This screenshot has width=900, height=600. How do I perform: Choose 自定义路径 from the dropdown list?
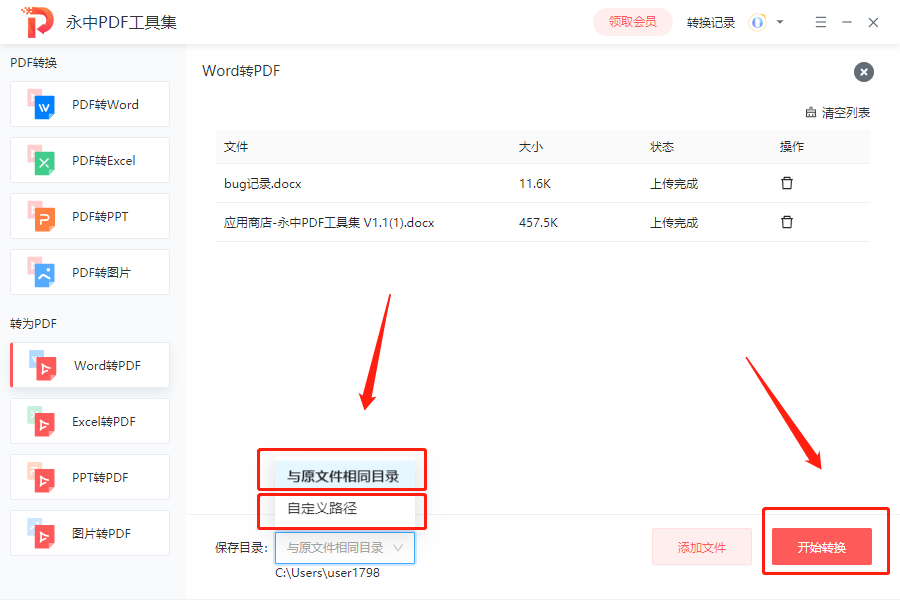point(322,508)
